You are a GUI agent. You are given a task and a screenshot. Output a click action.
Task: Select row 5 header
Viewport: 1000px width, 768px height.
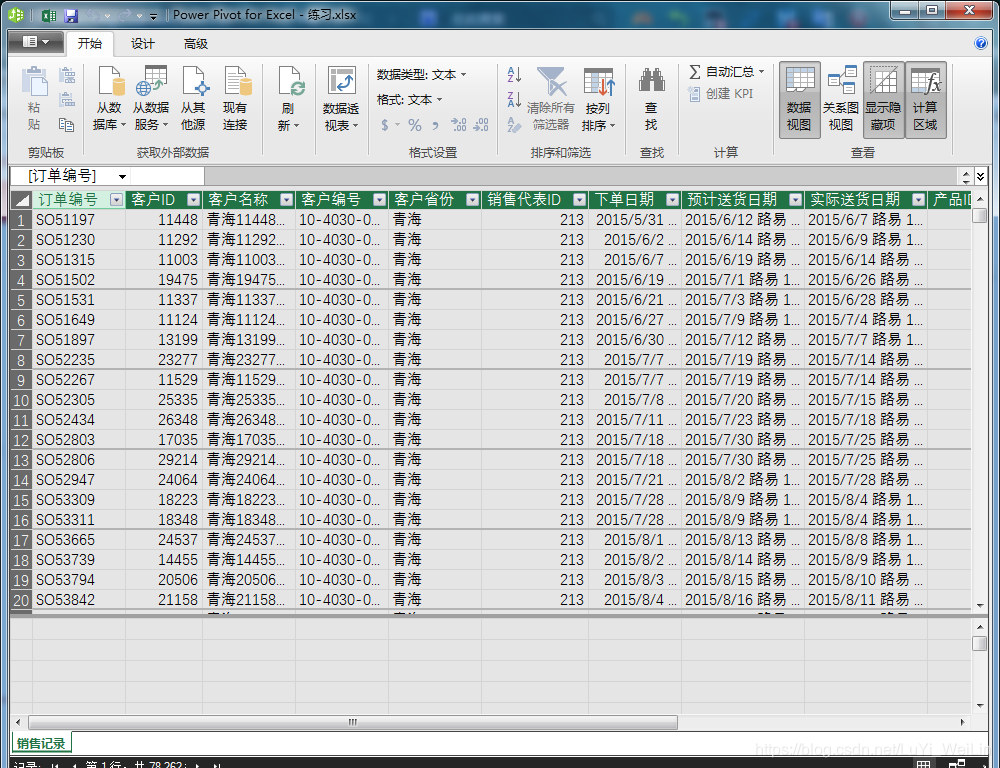pos(21,300)
